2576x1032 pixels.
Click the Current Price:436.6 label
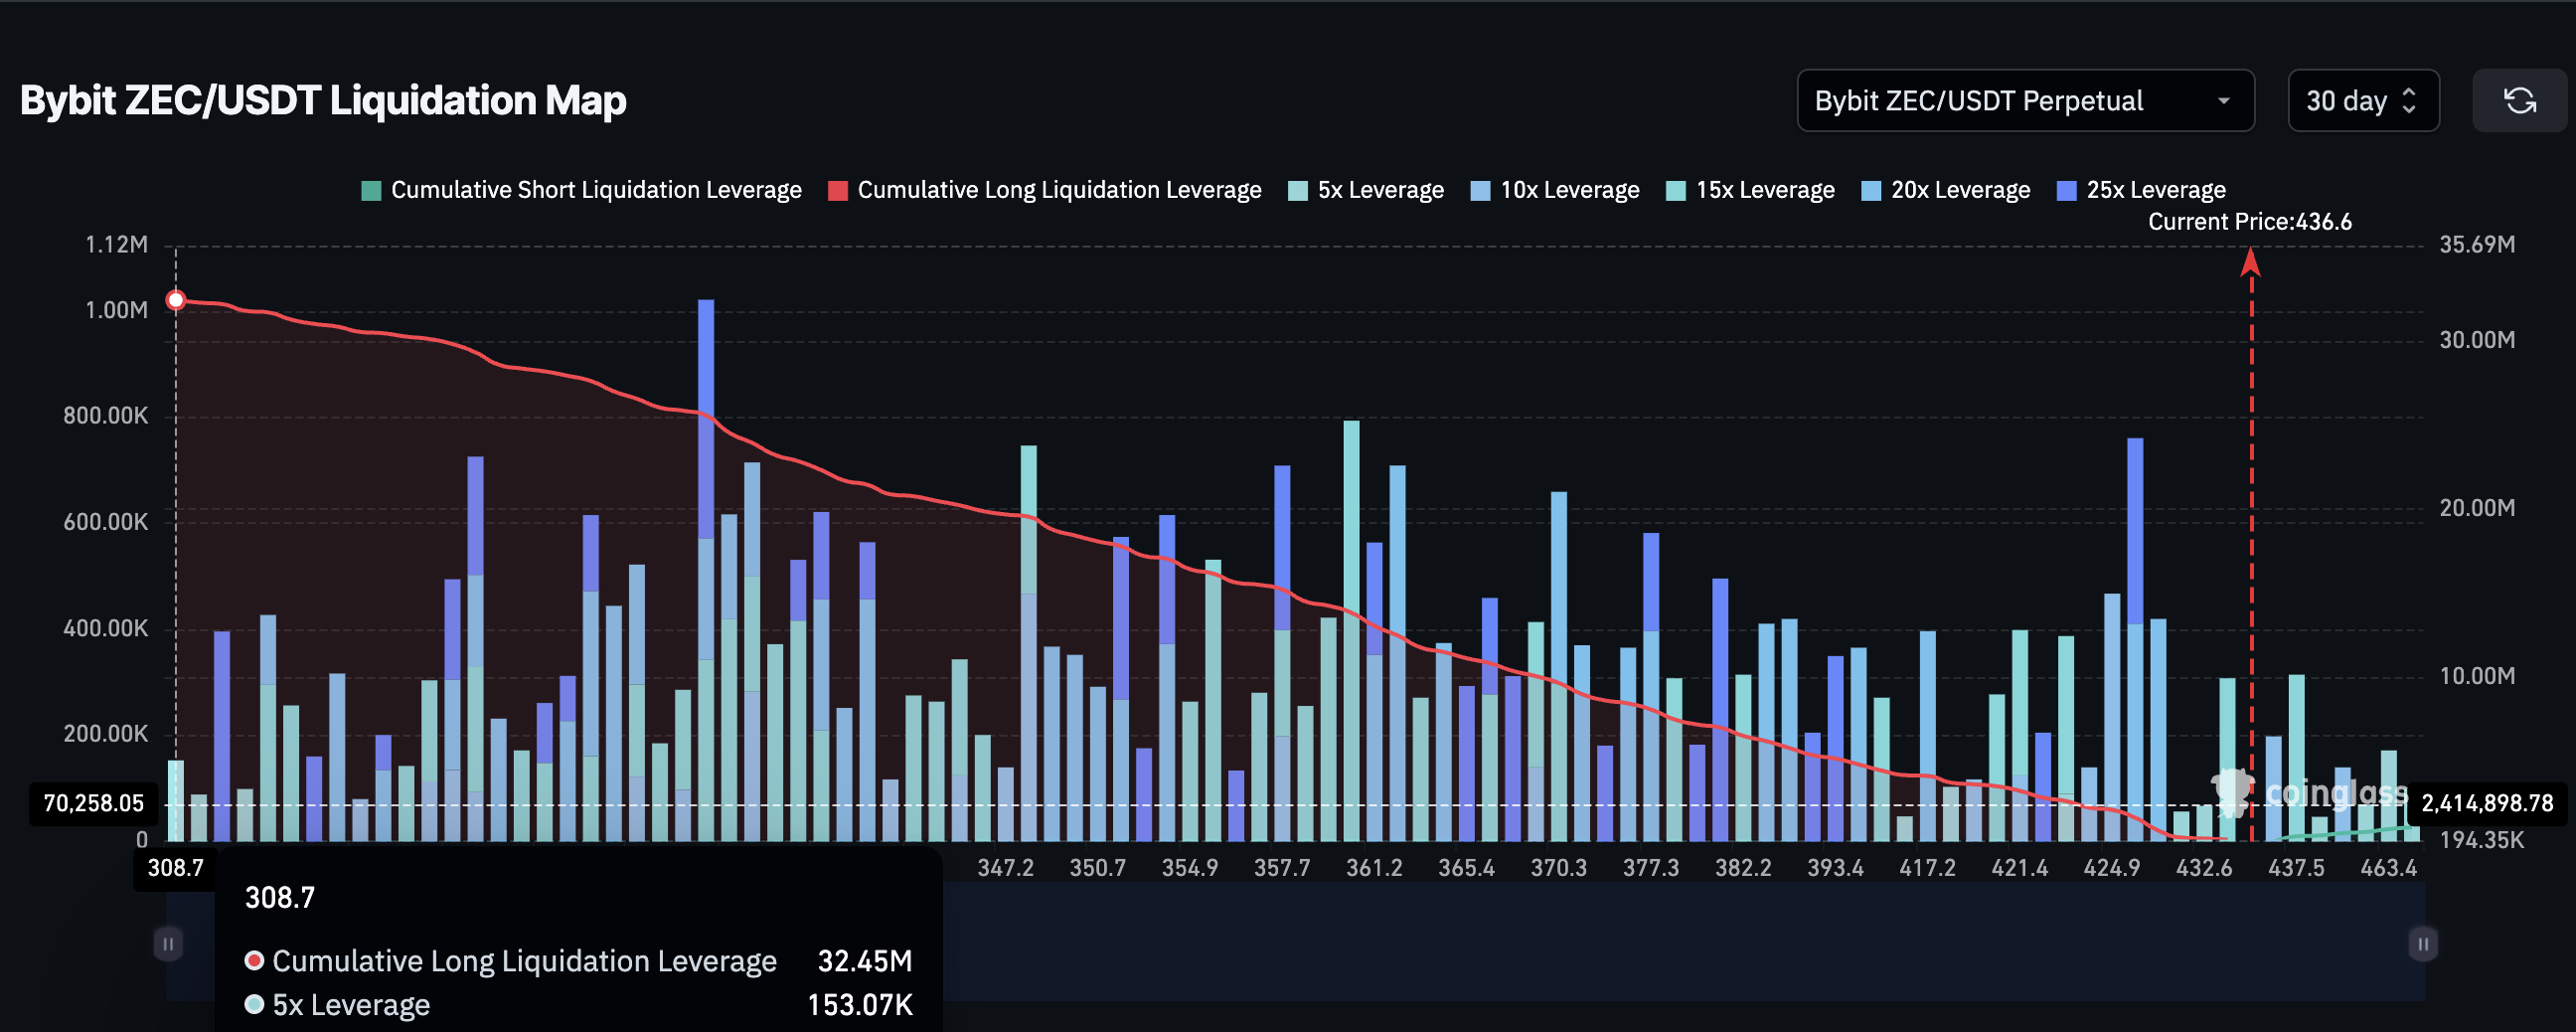pos(2250,222)
